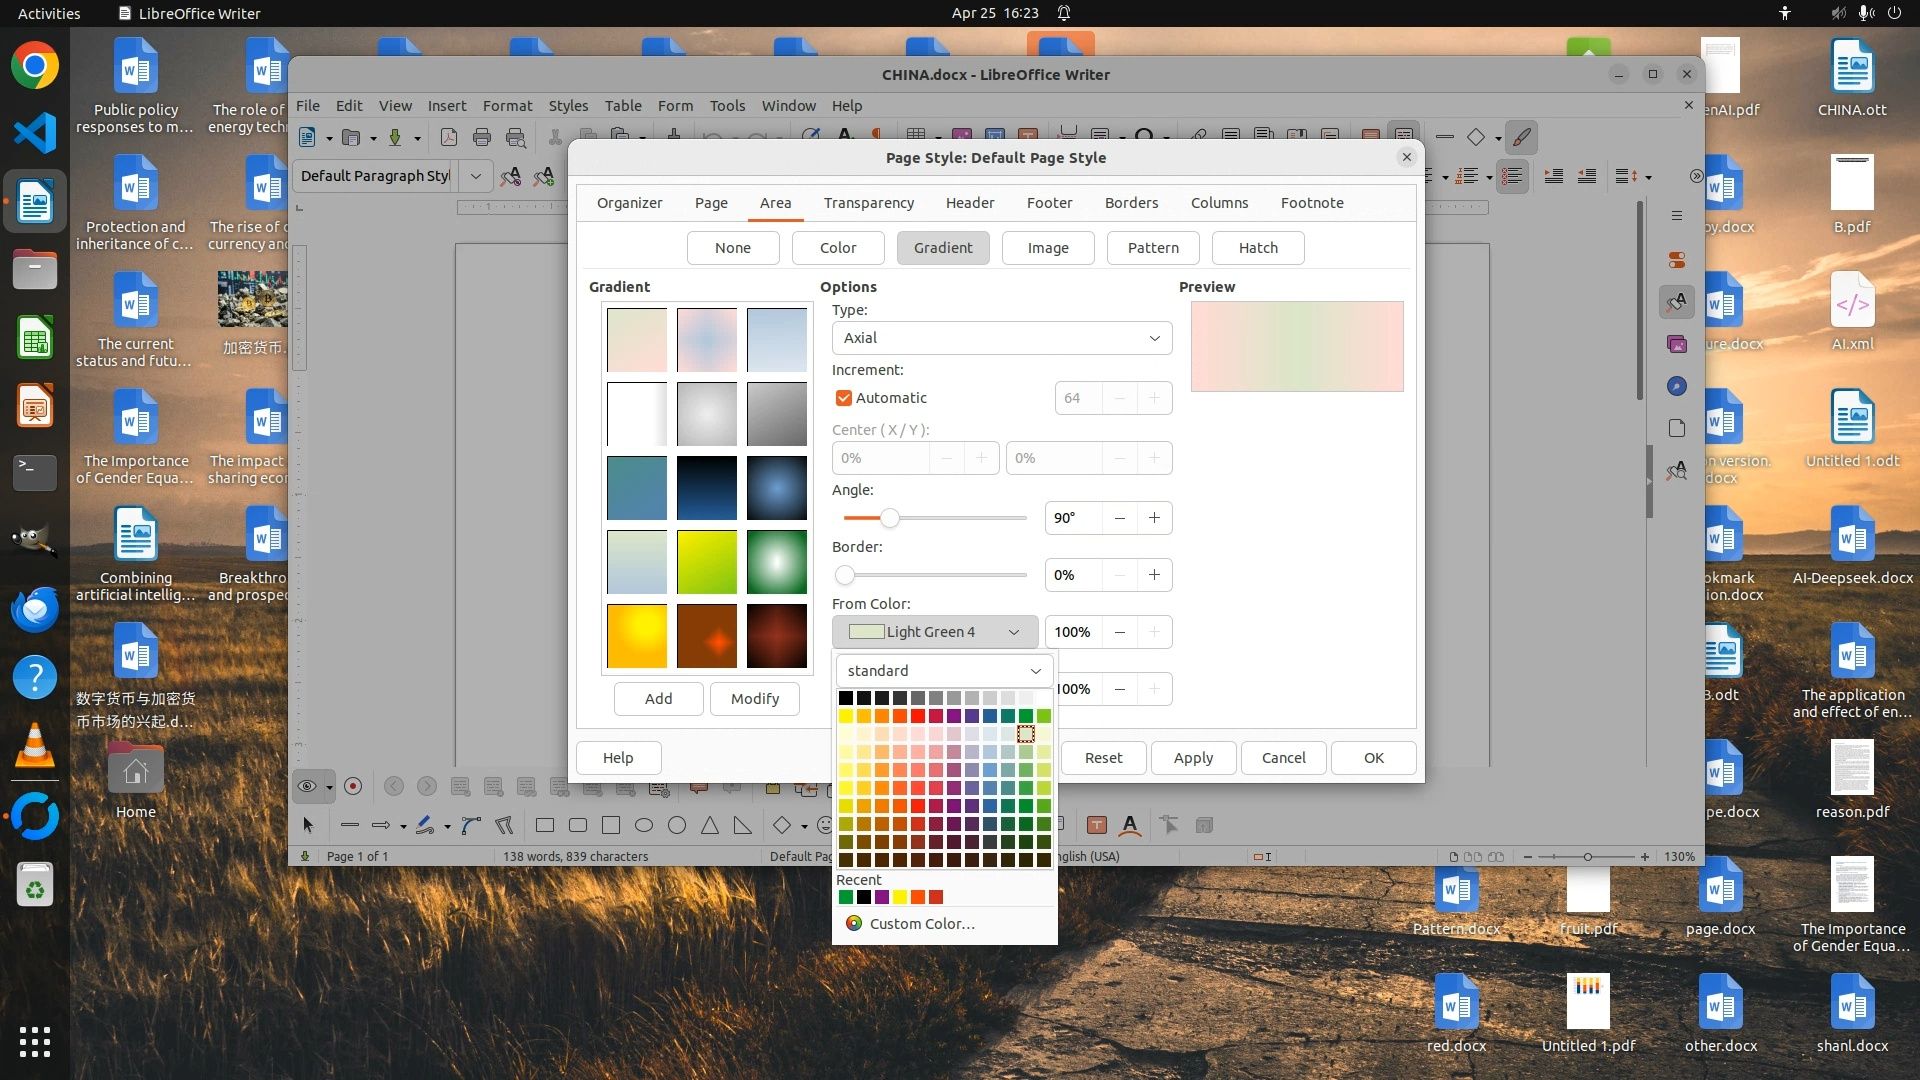The image size is (1920, 1080).
Task: Select the Curve drawing tool
Action: pyautogui.click(x=471, y=825)
